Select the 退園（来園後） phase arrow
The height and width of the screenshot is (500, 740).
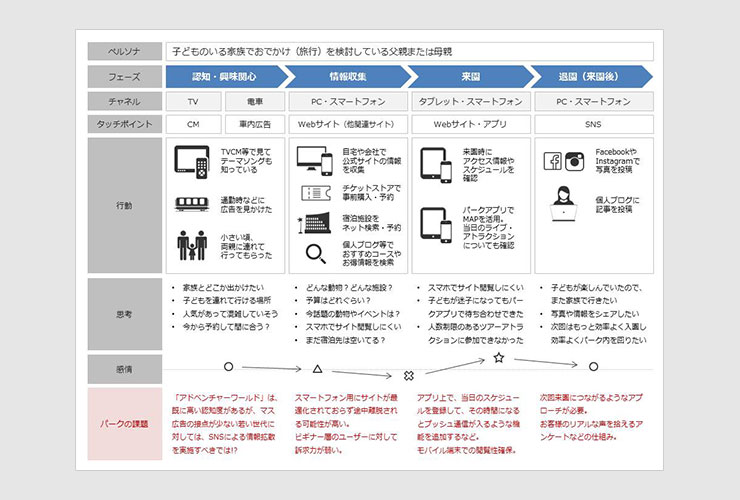pyautogui.click(x=592, y=76)
